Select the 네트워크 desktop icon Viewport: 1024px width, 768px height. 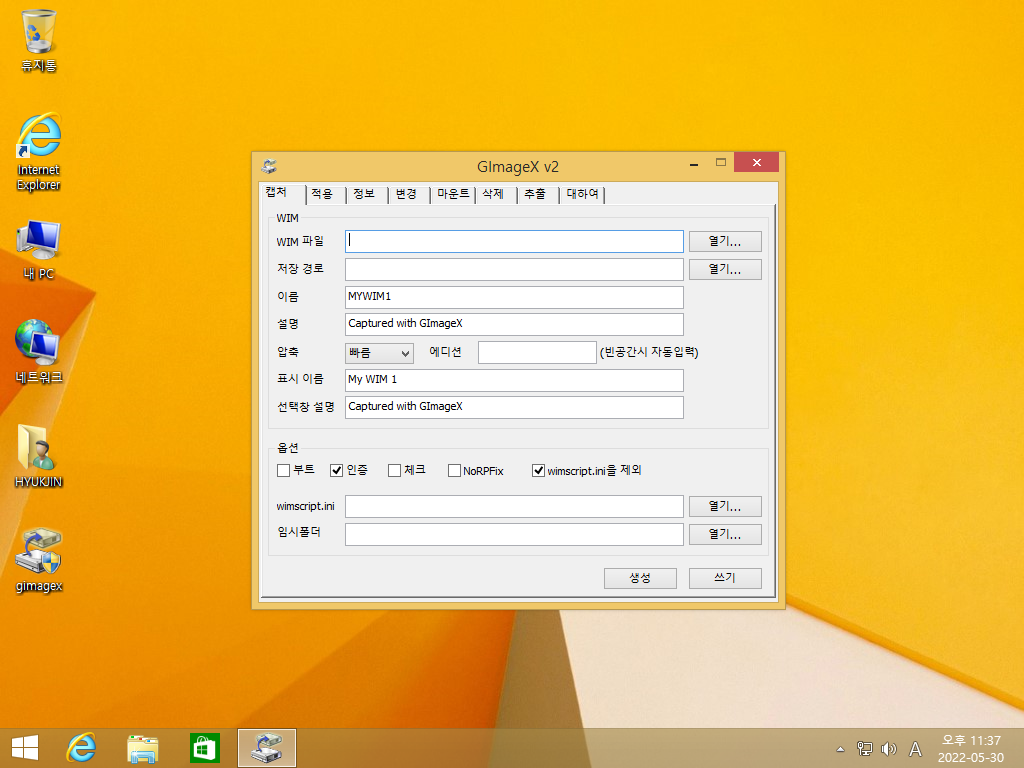point(39,352)
